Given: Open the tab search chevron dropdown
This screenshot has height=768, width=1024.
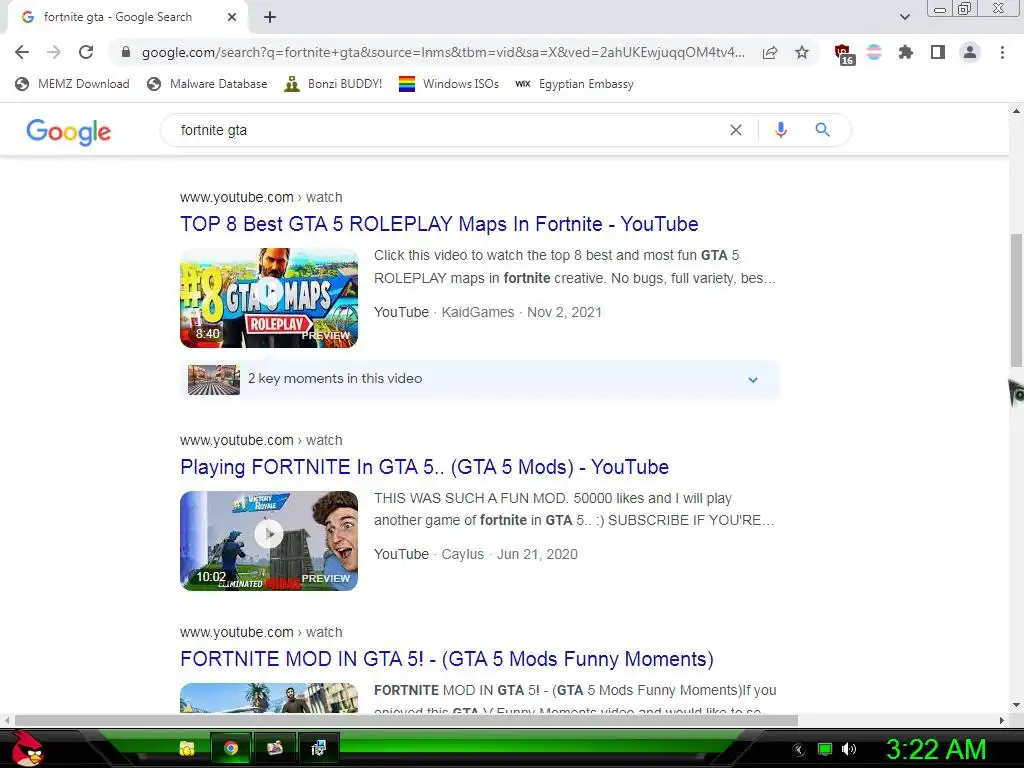Looking at the screenshot, I should coord(904,17).
